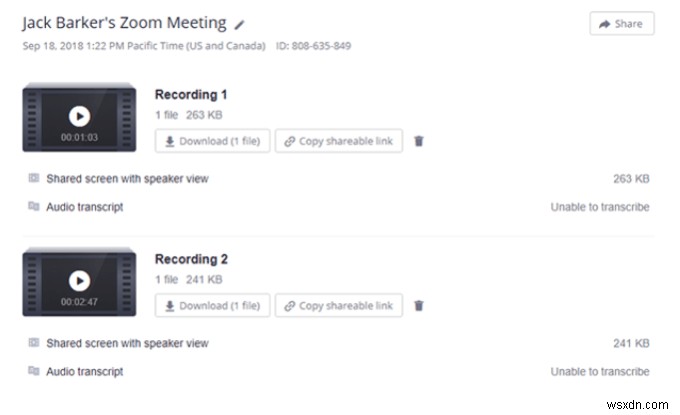Viewport: 680px width, 415px height.
Task: Delete Recording 1 with trash icon
Action: pos(419,141)
